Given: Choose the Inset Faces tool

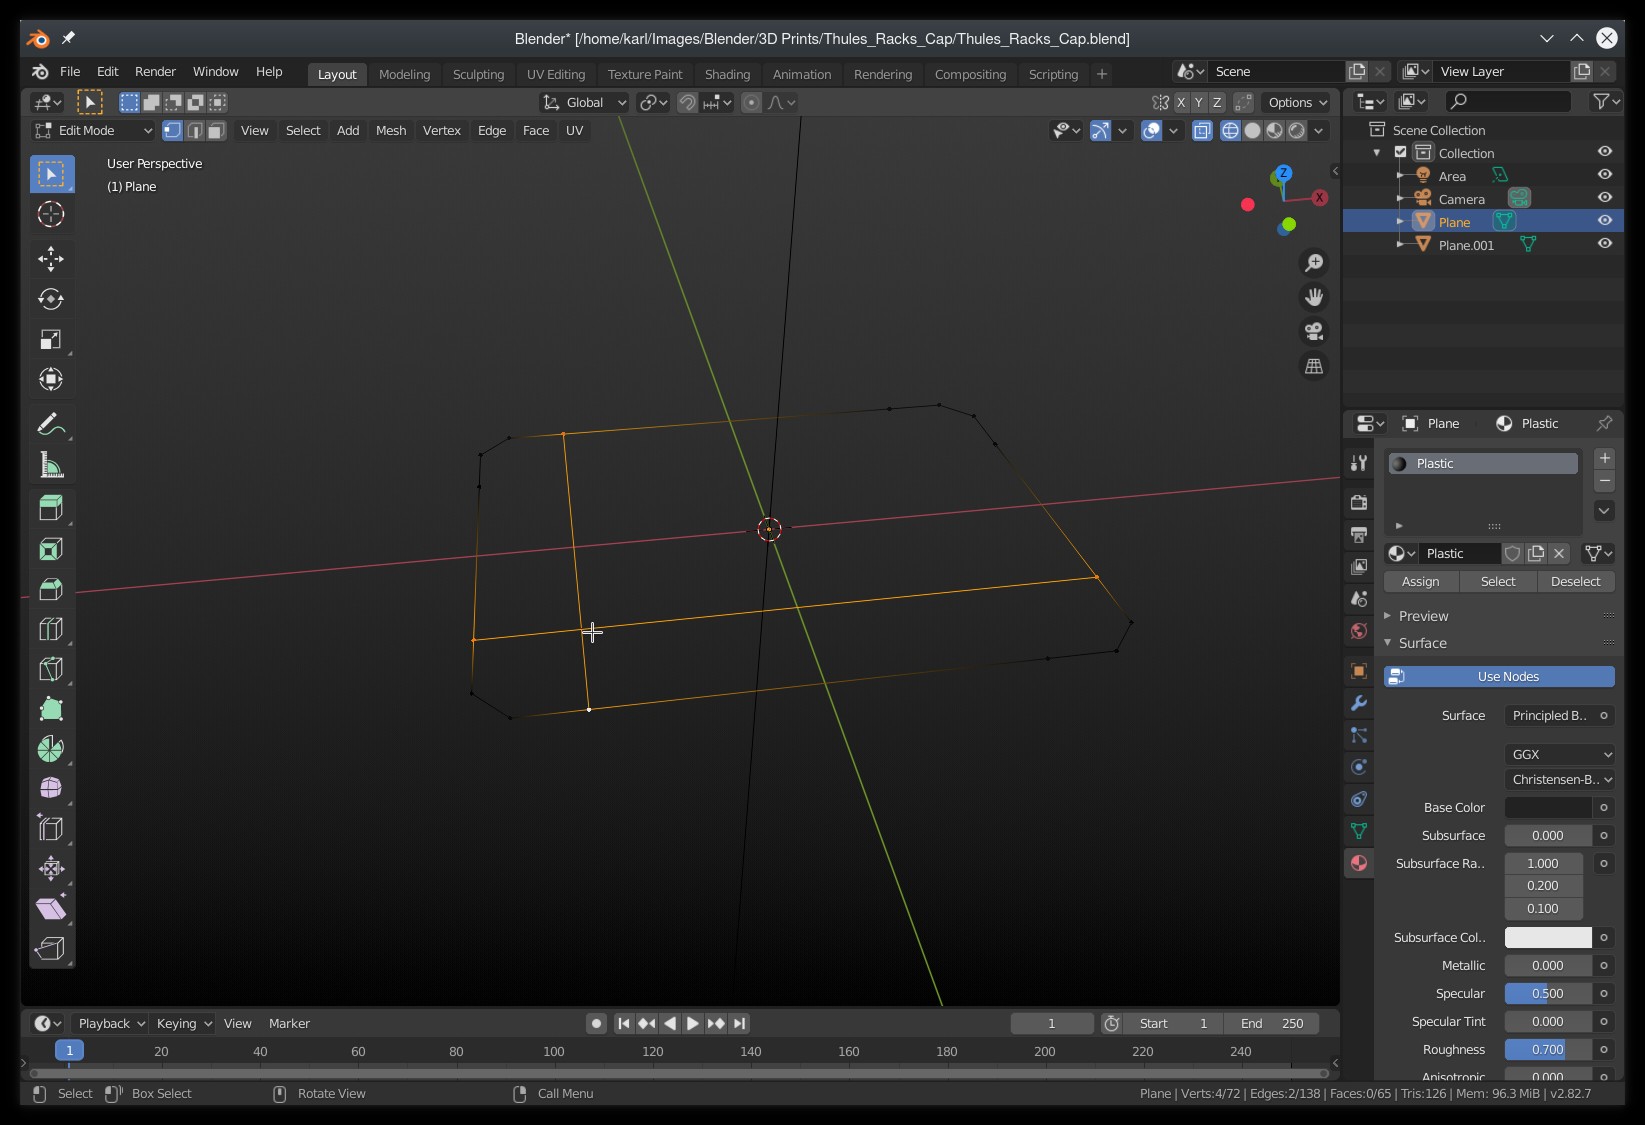Looking at the screenshot, I should pyautogui.click(x=51, y=549).
